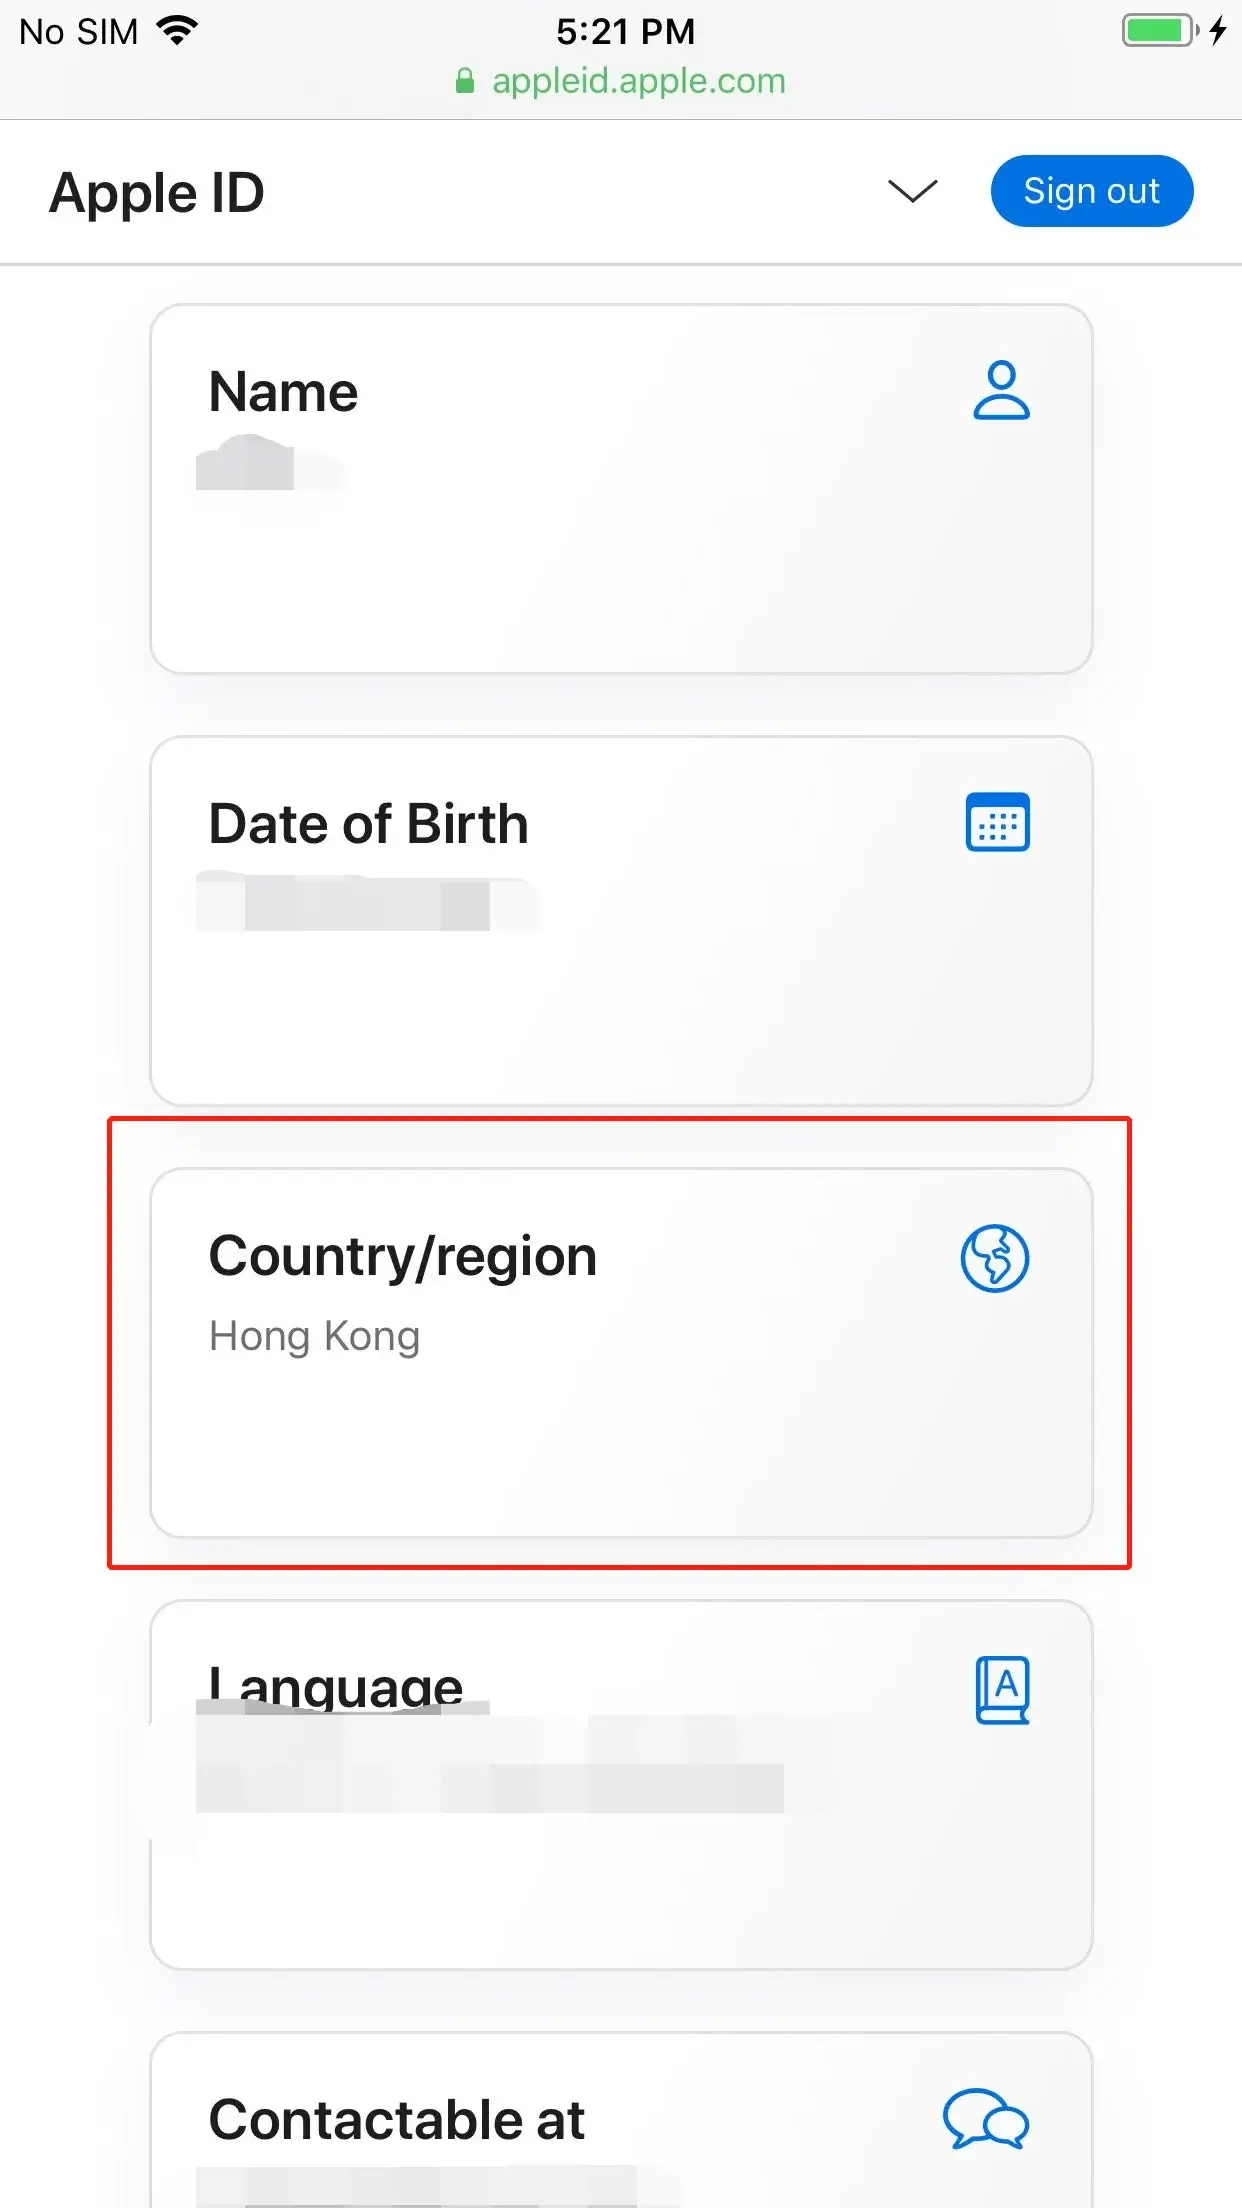Click the Sign out button
Viewport: 1242px width, 2208px height.
[1091, 190]
